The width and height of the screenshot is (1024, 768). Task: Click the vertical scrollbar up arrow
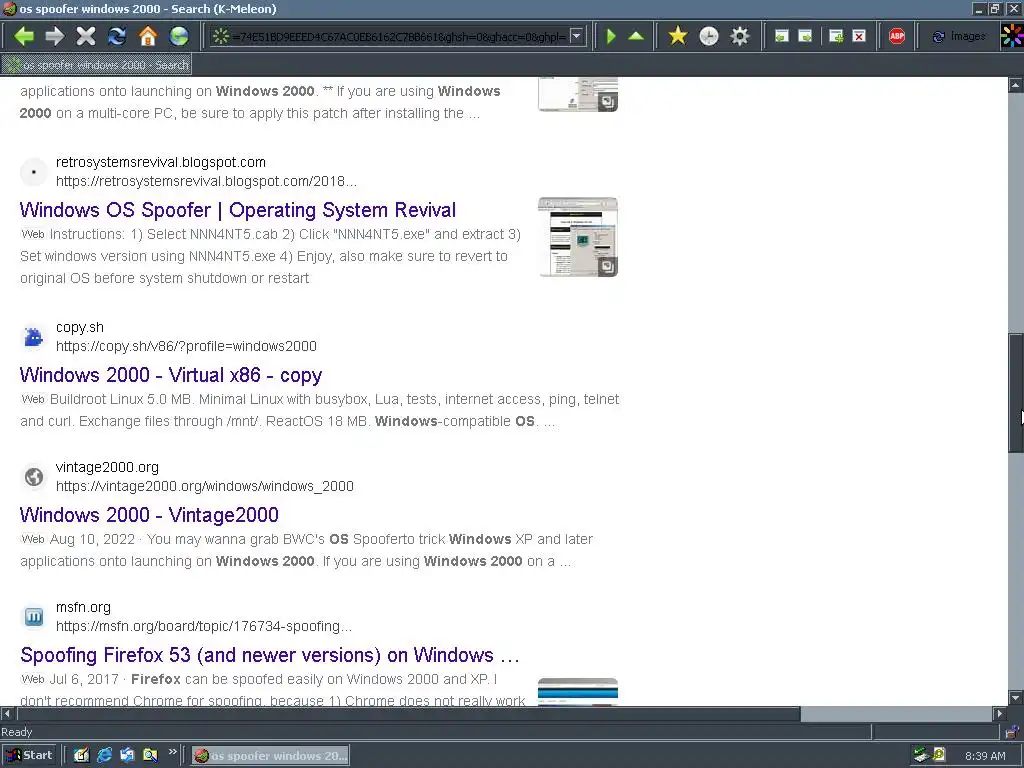click(1016, 85)
